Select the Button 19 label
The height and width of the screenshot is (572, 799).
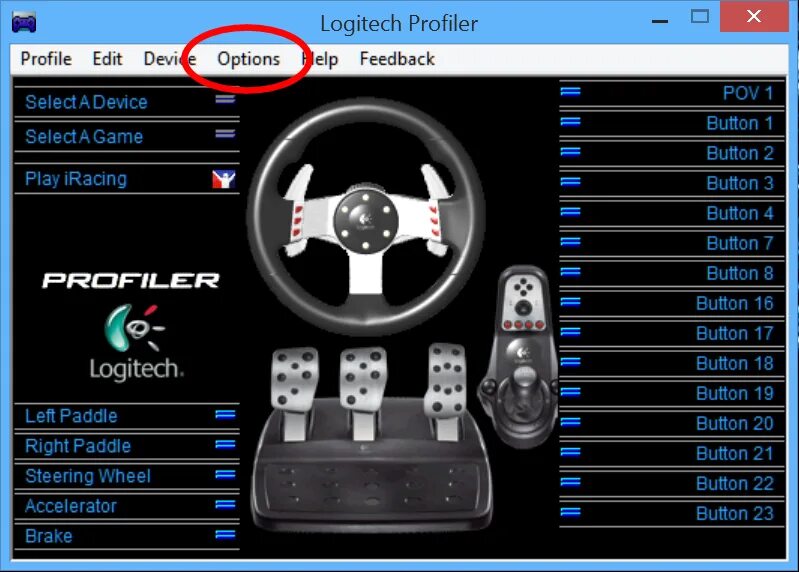735,394
